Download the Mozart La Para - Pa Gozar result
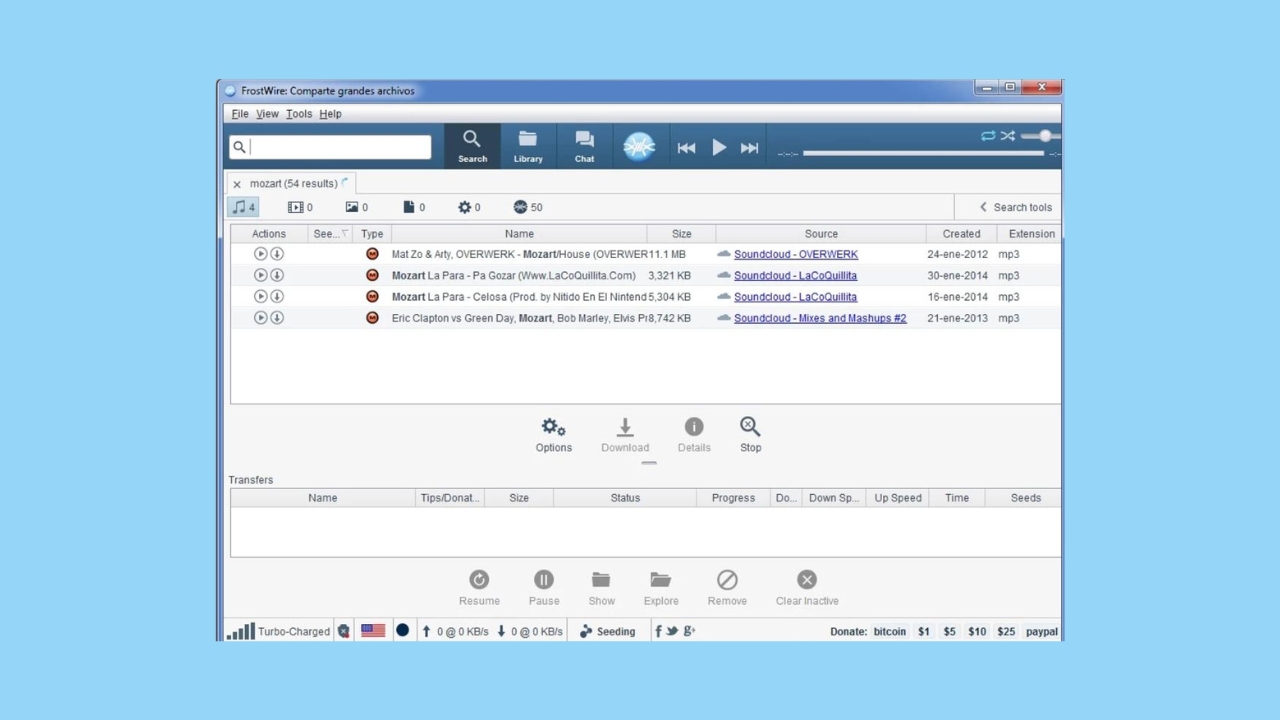 (x=277, y=275)
